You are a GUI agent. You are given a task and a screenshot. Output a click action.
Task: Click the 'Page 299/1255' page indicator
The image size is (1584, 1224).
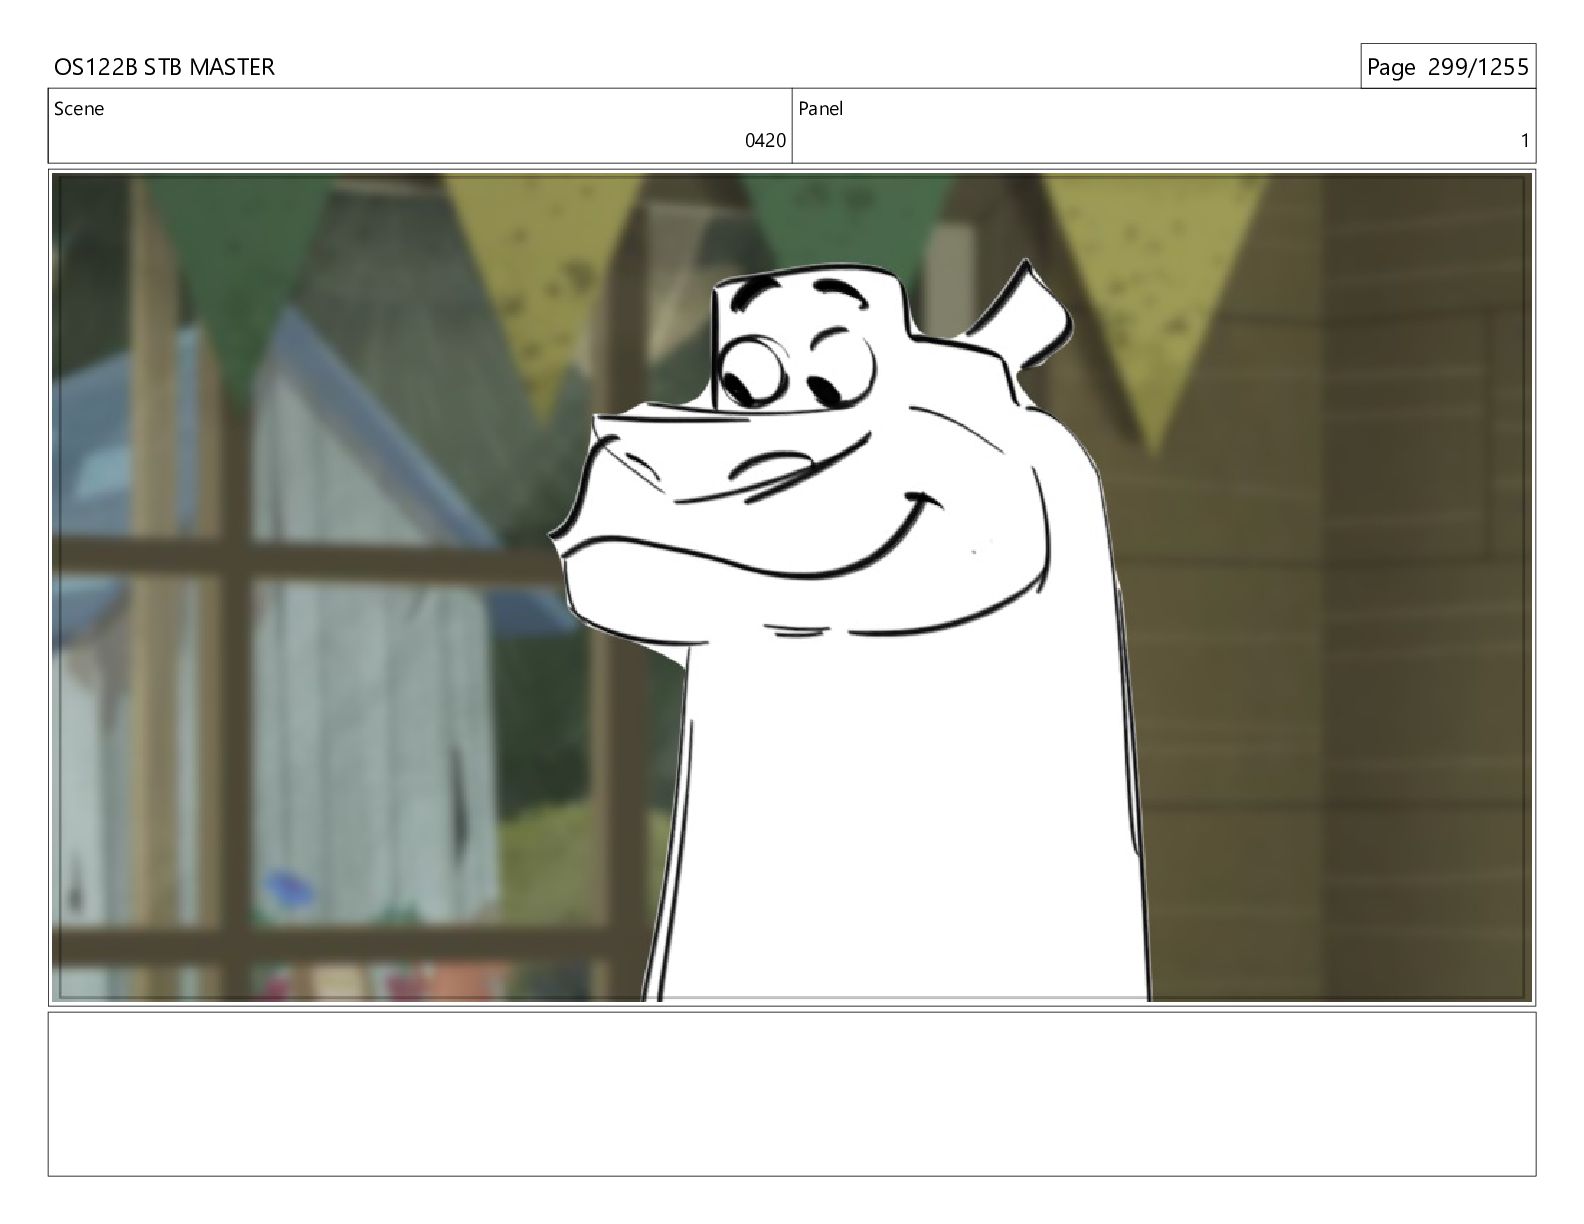pyautogui.click(x=1447, y=67)
